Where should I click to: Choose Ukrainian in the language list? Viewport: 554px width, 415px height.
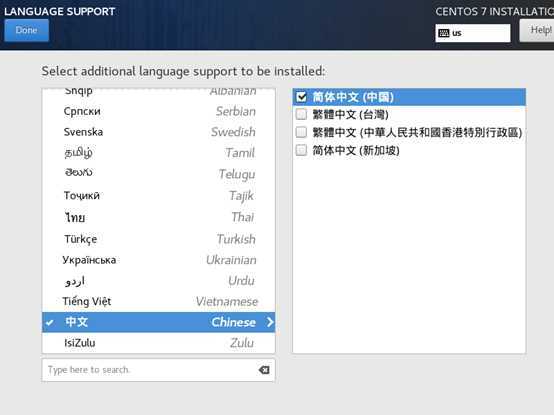[158, 260]
